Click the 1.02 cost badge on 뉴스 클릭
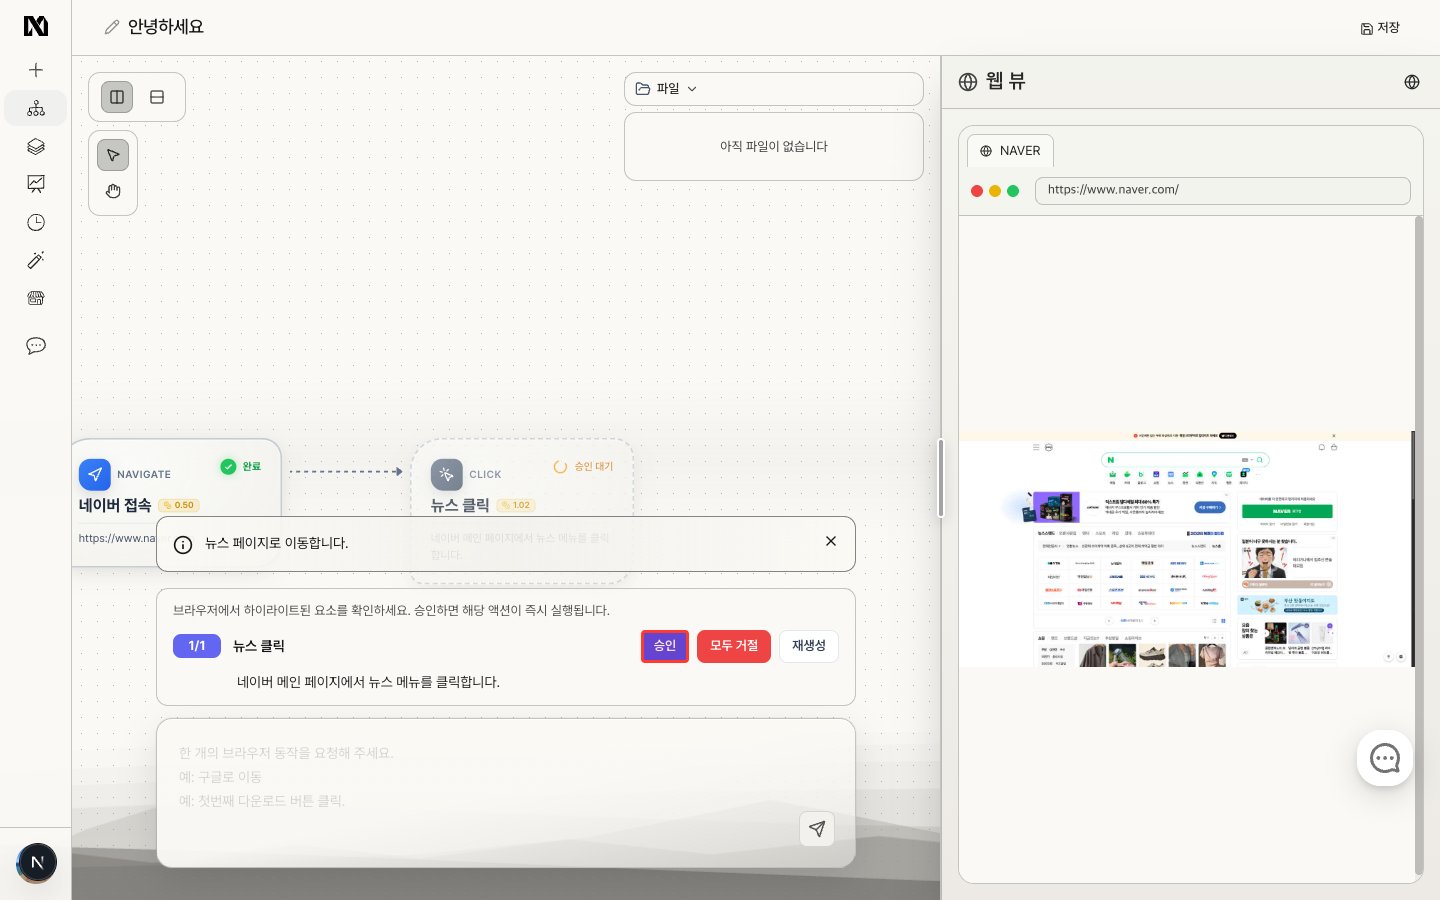 (516, 505)
